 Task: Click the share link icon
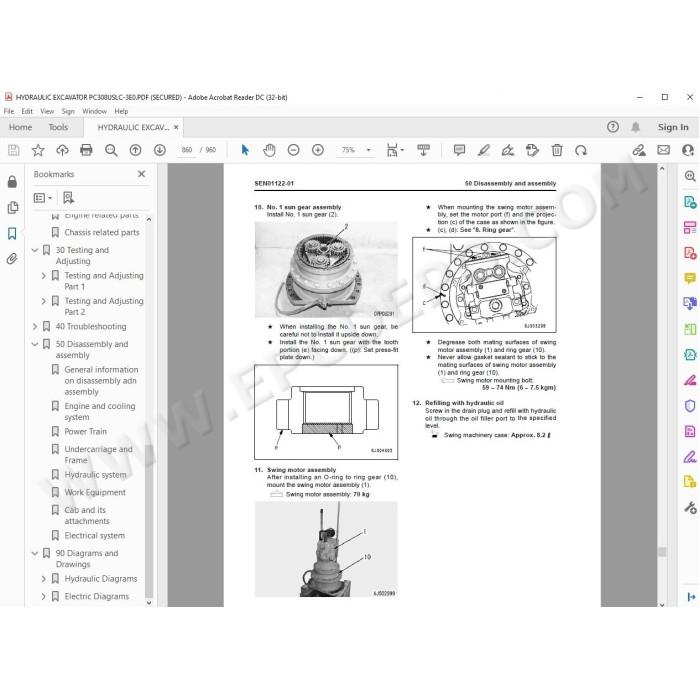639,150
